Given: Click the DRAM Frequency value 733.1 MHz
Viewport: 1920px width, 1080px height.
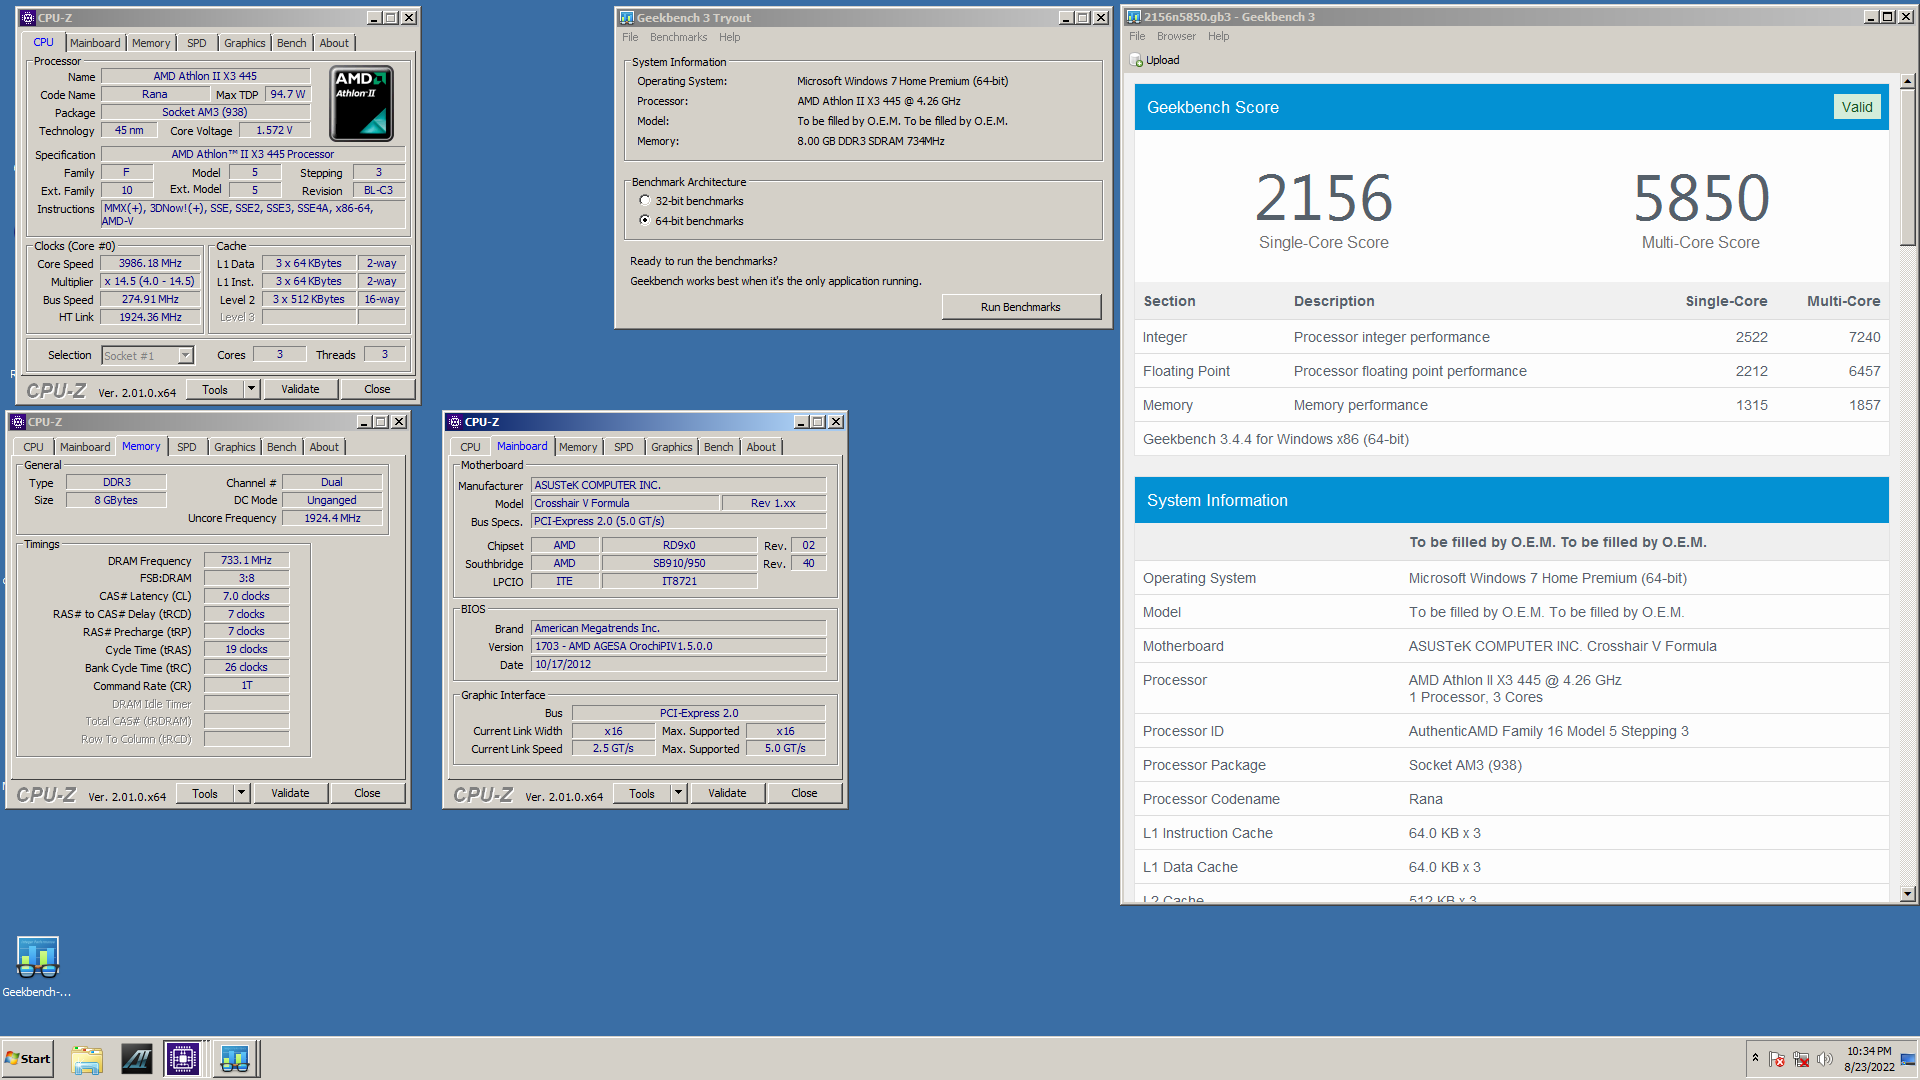Looking at the screenshot, I should point(246,560).
